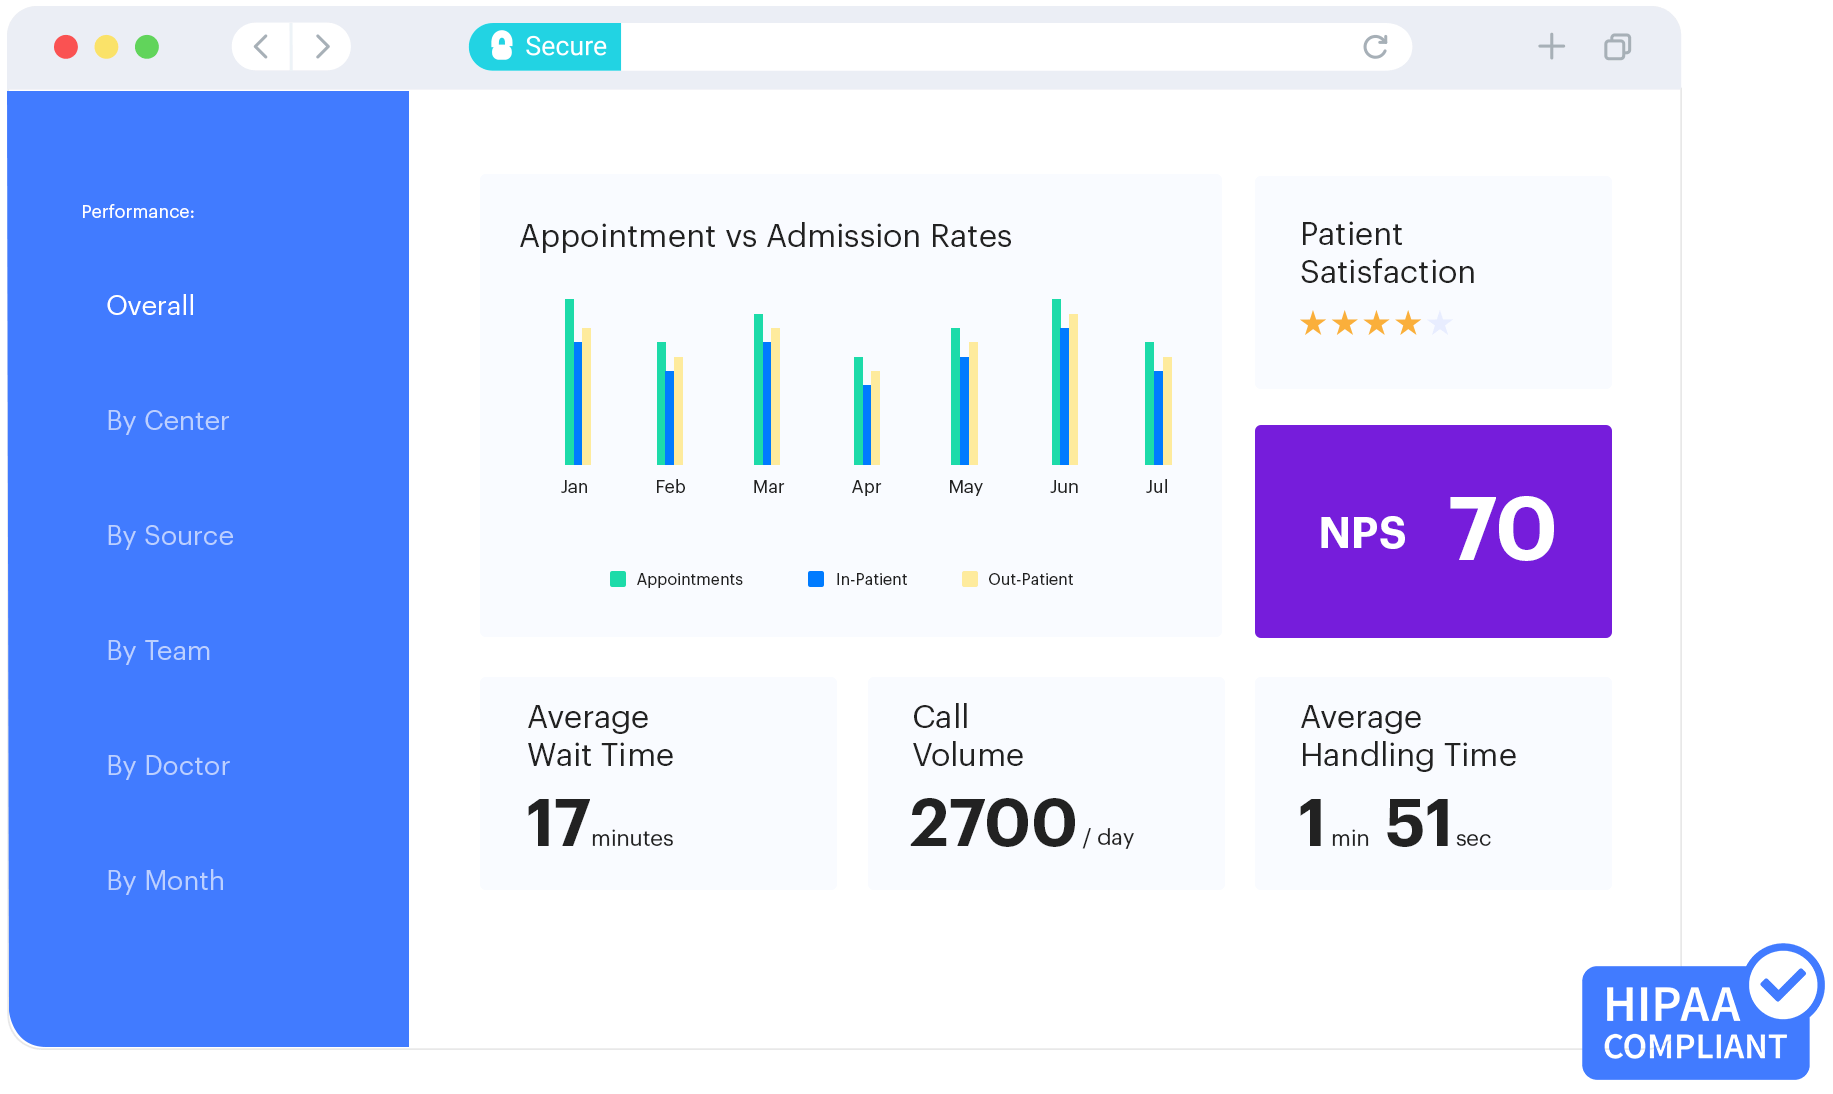This screenshot has width=1833, height=1094.
Task: Open a new browser tab with the plus icon
Action: 1551,46
